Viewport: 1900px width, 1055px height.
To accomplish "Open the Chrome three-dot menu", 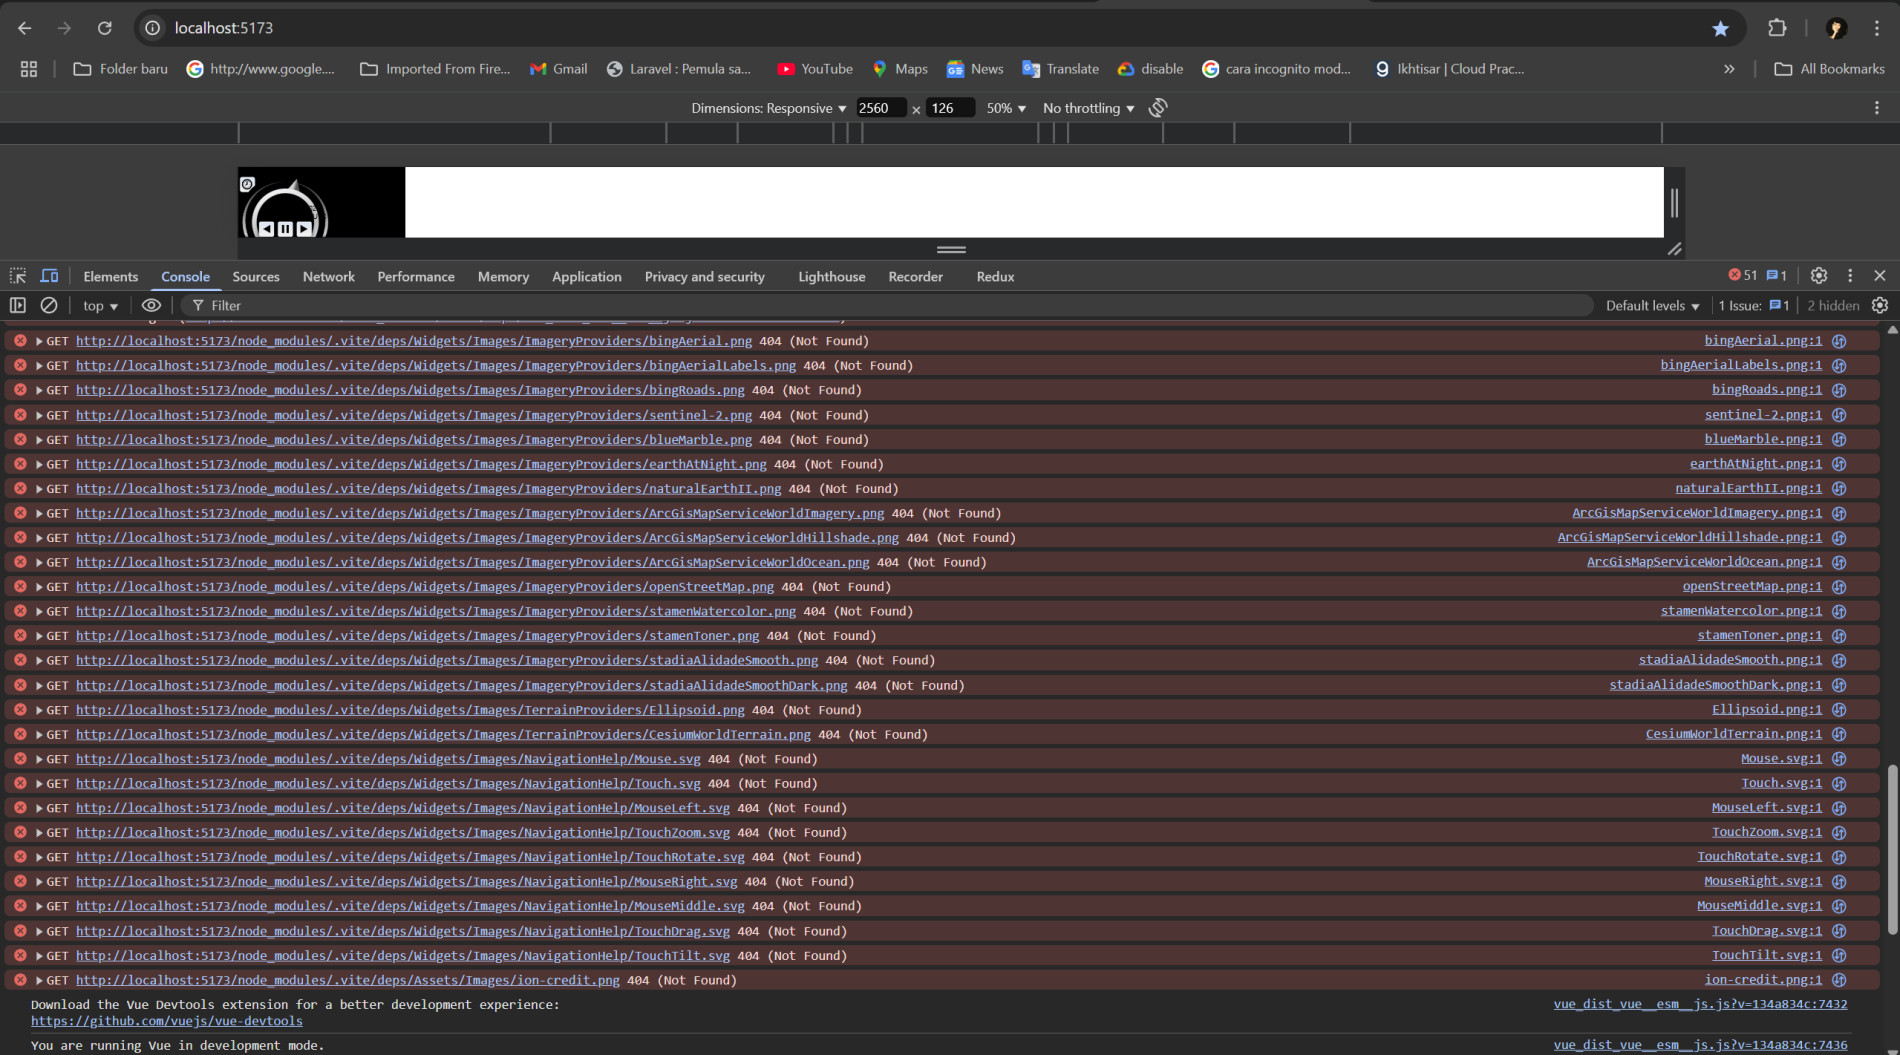I will tap(1877, 28).
